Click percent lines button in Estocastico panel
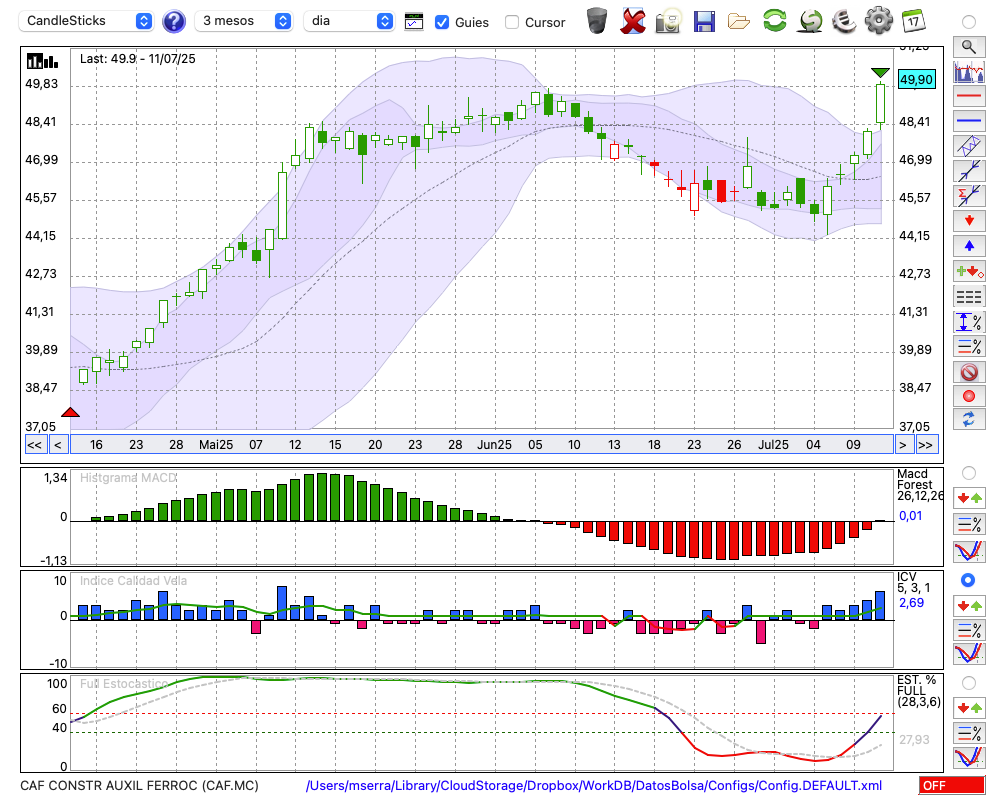The width and height of the screenshot is (1000, 800). 969,732
